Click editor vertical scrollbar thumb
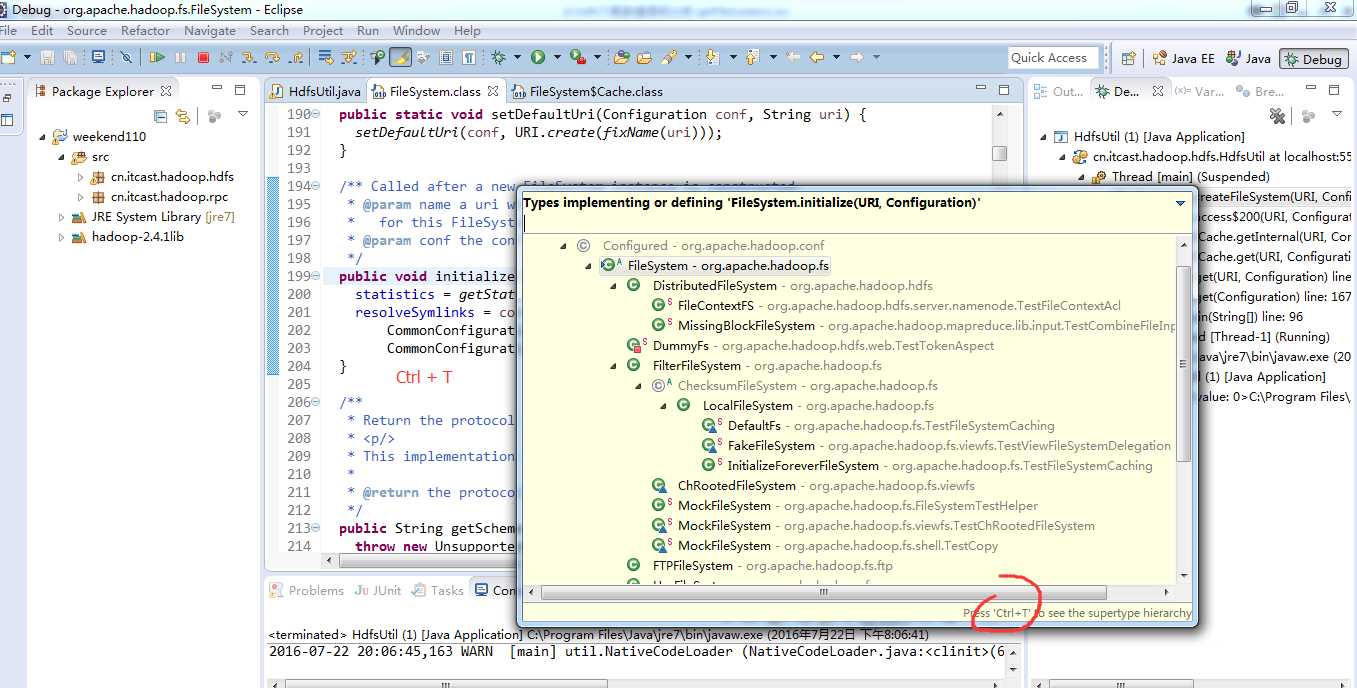The image size is (1357, 688). [x=999, y=153]
